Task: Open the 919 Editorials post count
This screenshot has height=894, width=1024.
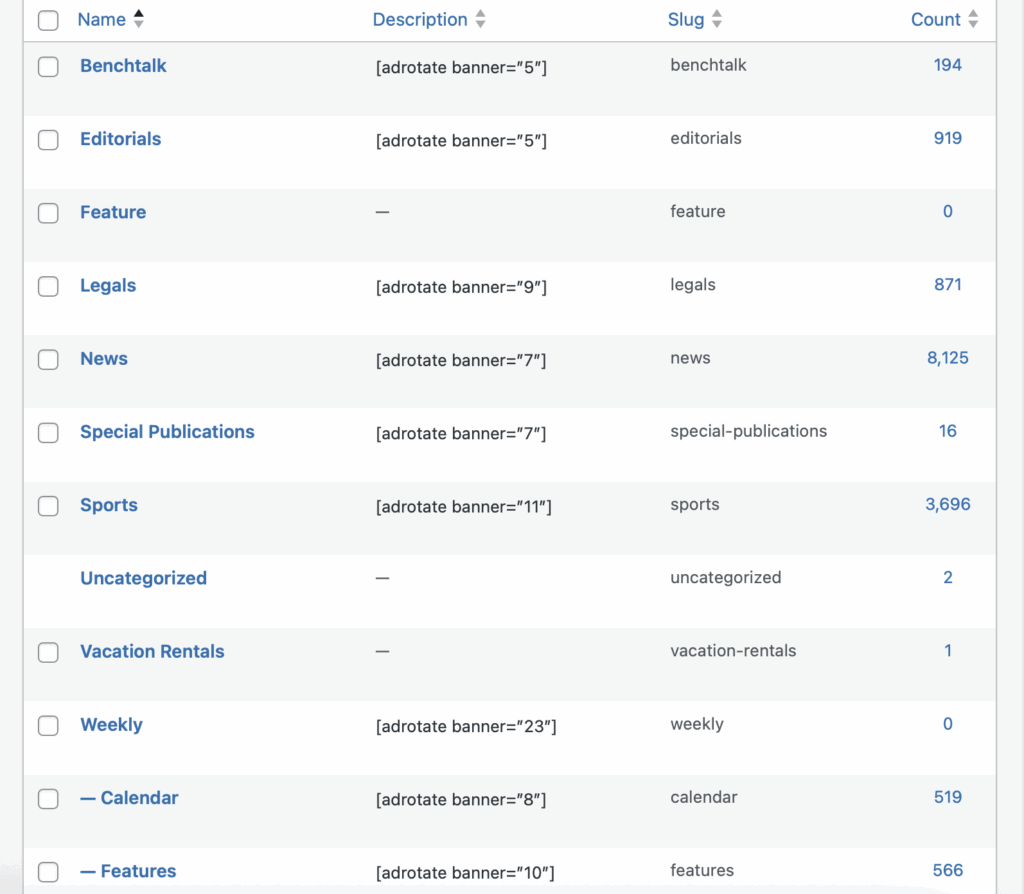Action: click(x=947, y=138)
